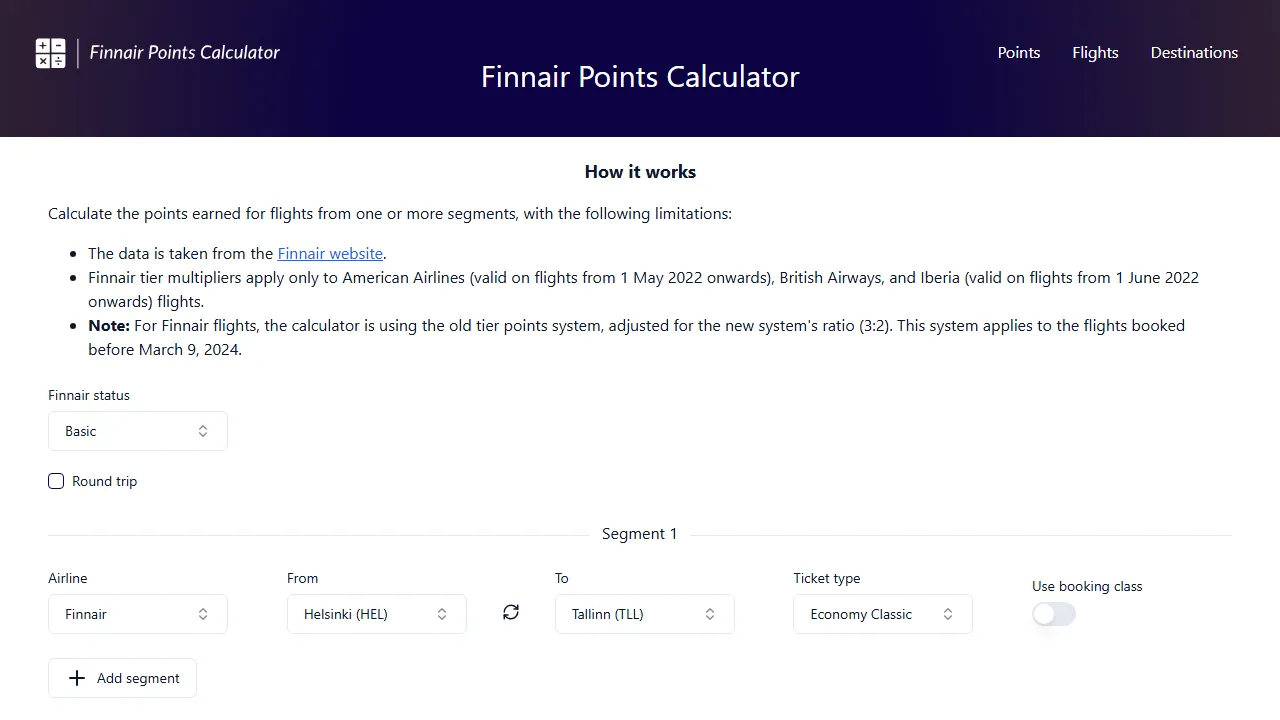Click the chevron on the From airport selector
The width and height of the screenshot is (1280, 720).
tap(441, 614)
